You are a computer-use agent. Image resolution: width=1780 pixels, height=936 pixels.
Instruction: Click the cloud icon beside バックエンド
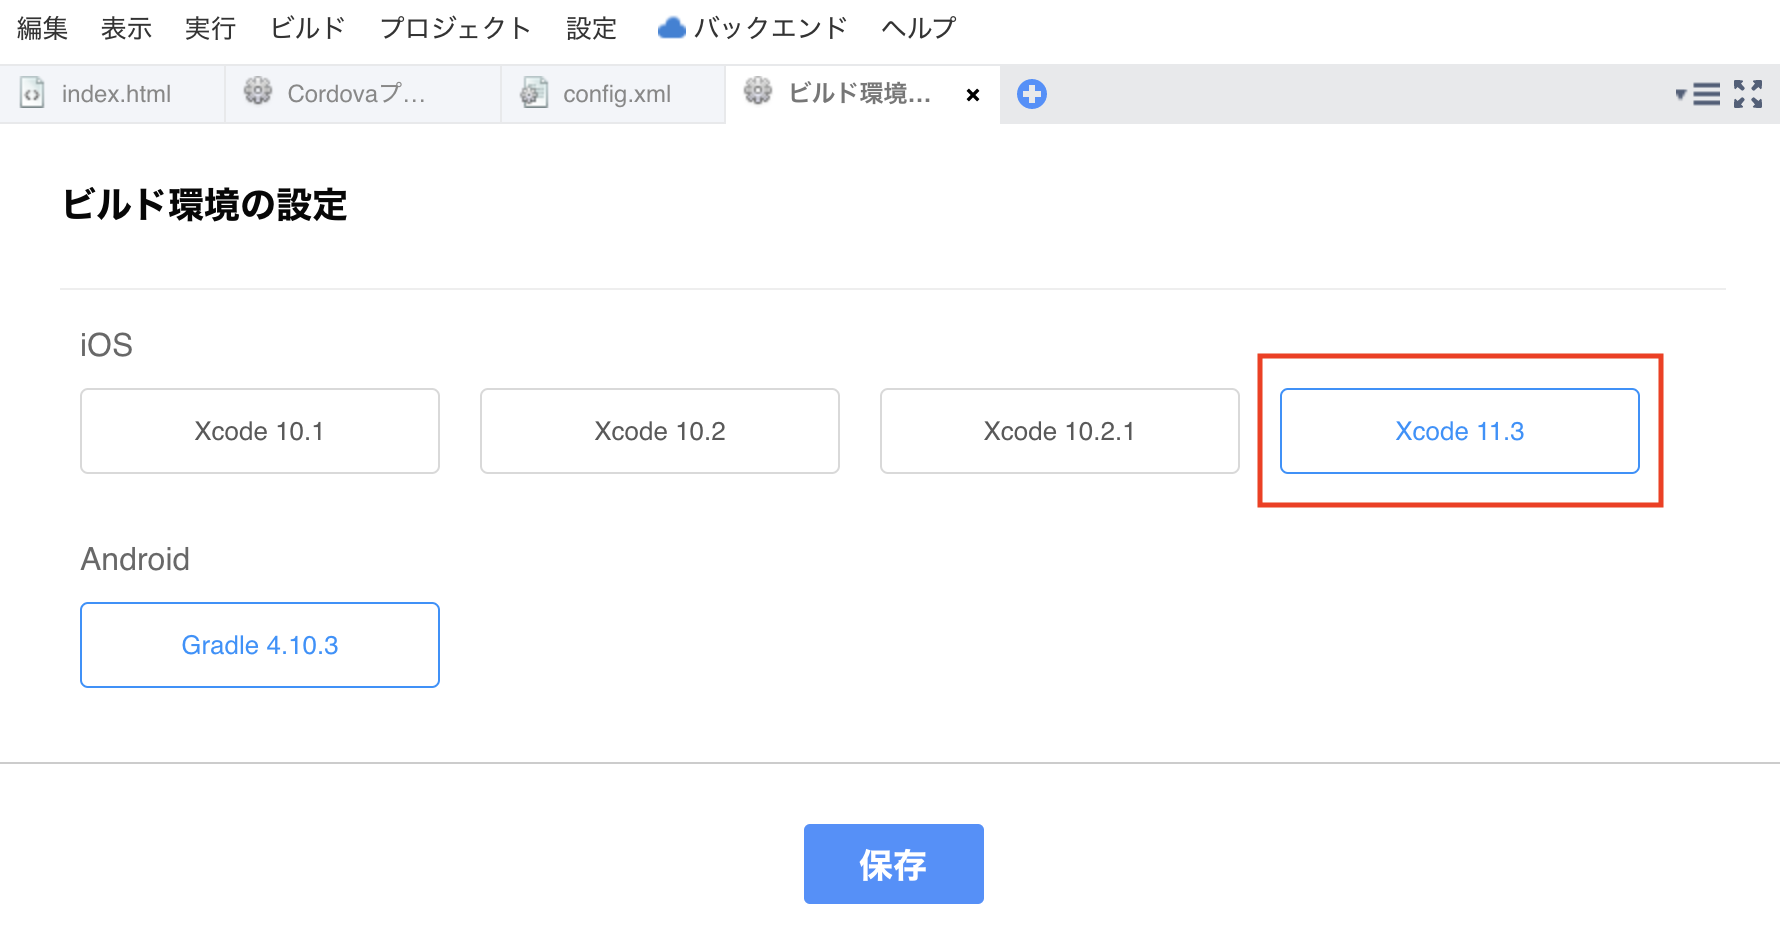point(671,28)
